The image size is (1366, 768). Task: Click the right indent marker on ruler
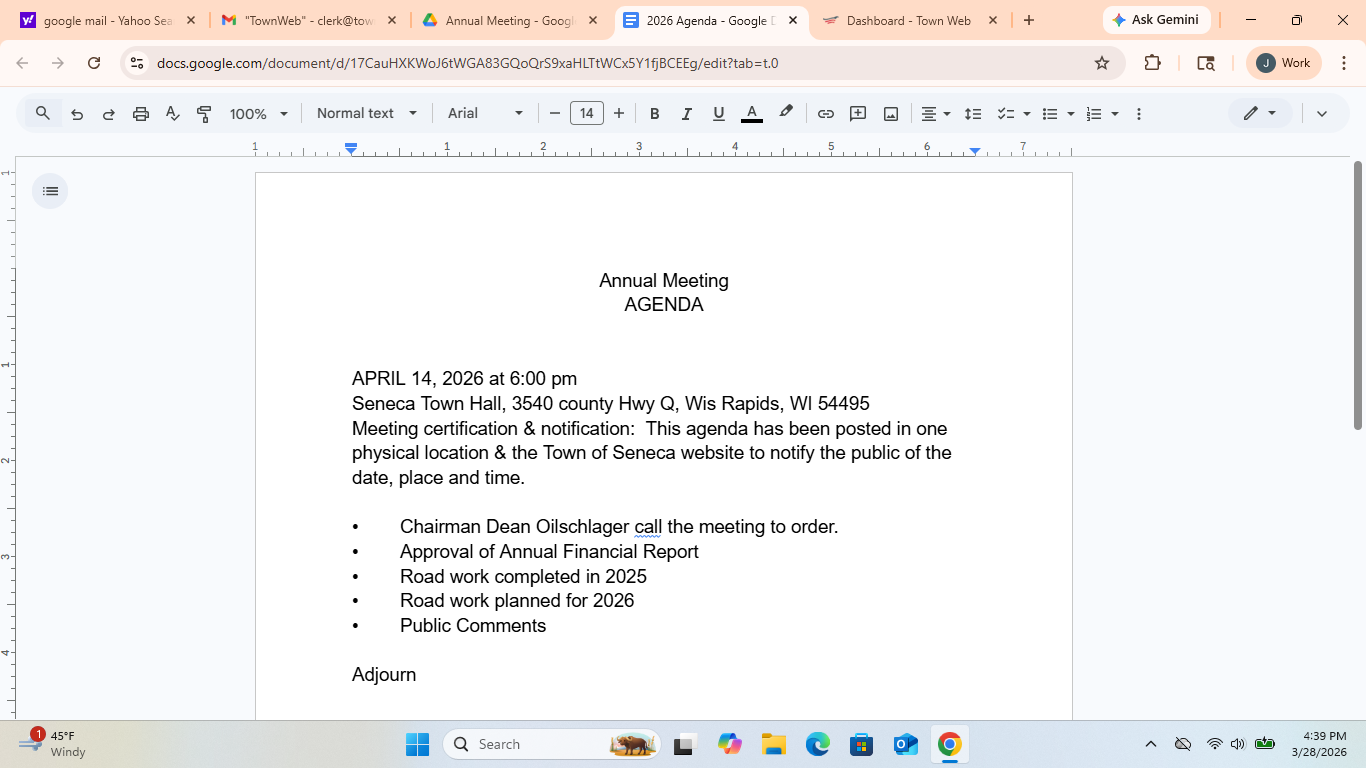point(975,151)
